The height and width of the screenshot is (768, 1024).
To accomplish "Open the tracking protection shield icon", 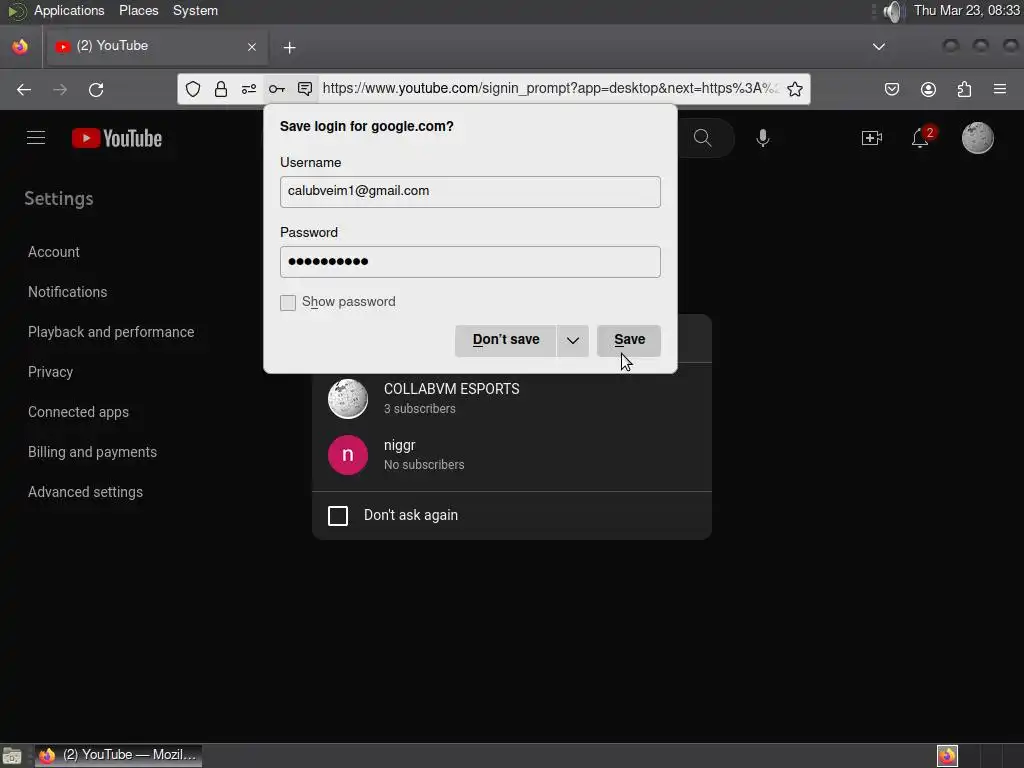I will (193, 89).
